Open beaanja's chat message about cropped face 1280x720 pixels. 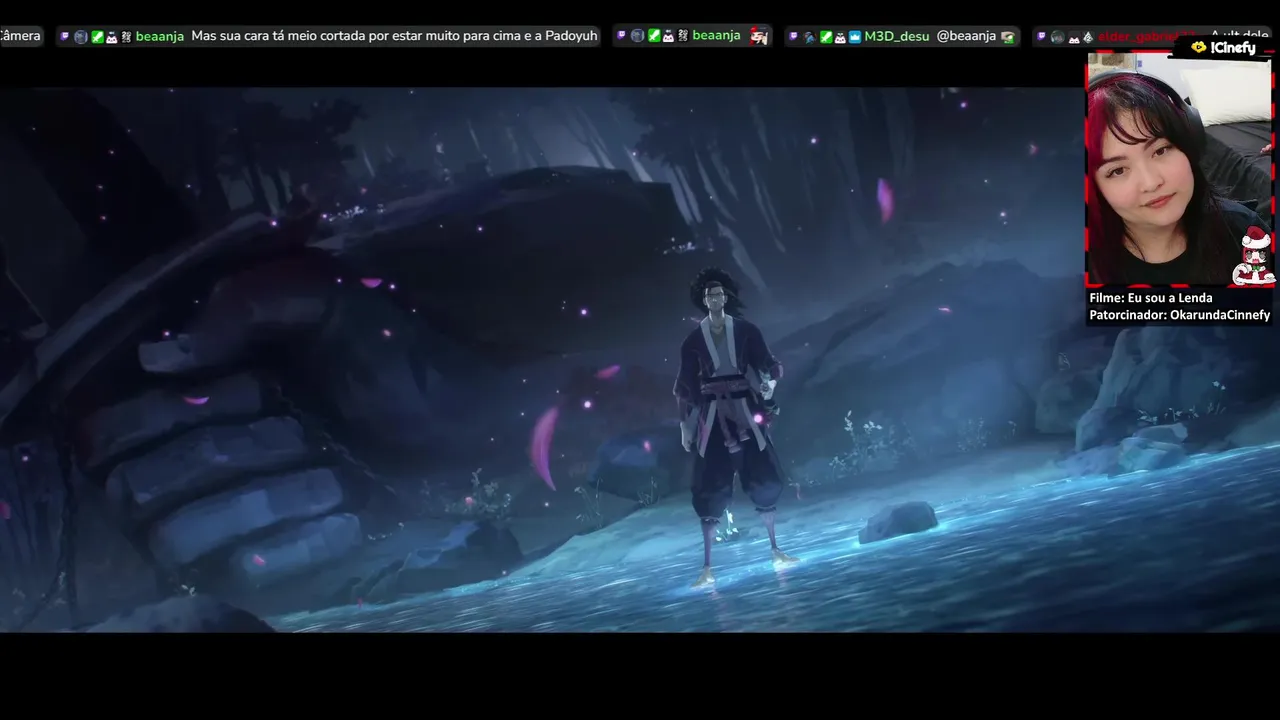(x=328, y=36)
